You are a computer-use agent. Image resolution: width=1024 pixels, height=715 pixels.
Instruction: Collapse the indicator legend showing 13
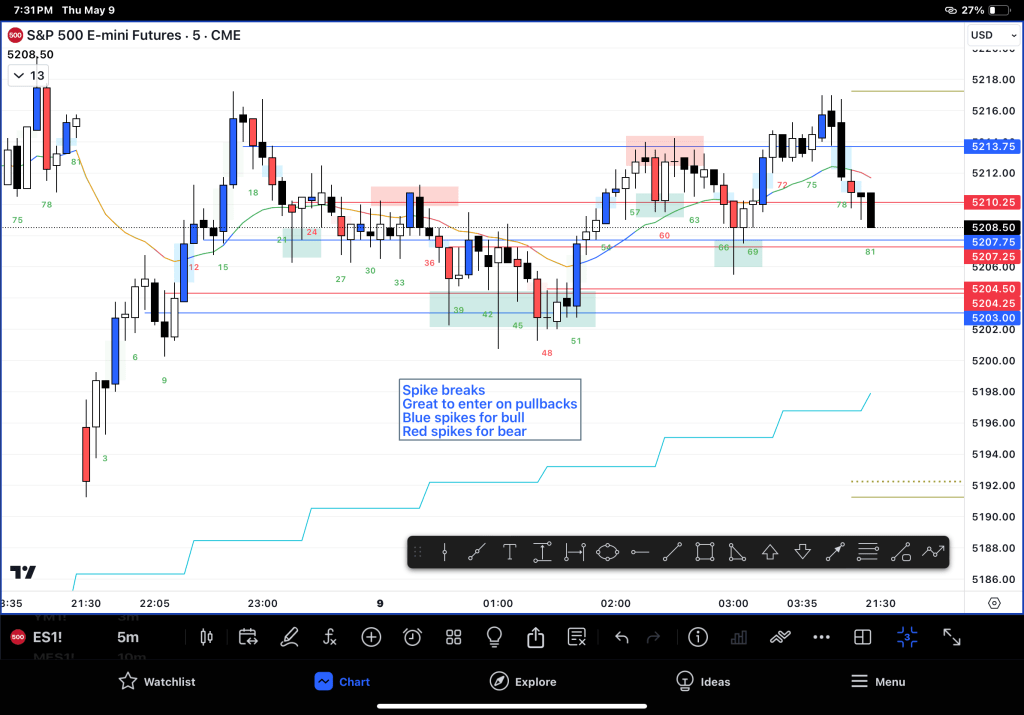click(28, 75)
